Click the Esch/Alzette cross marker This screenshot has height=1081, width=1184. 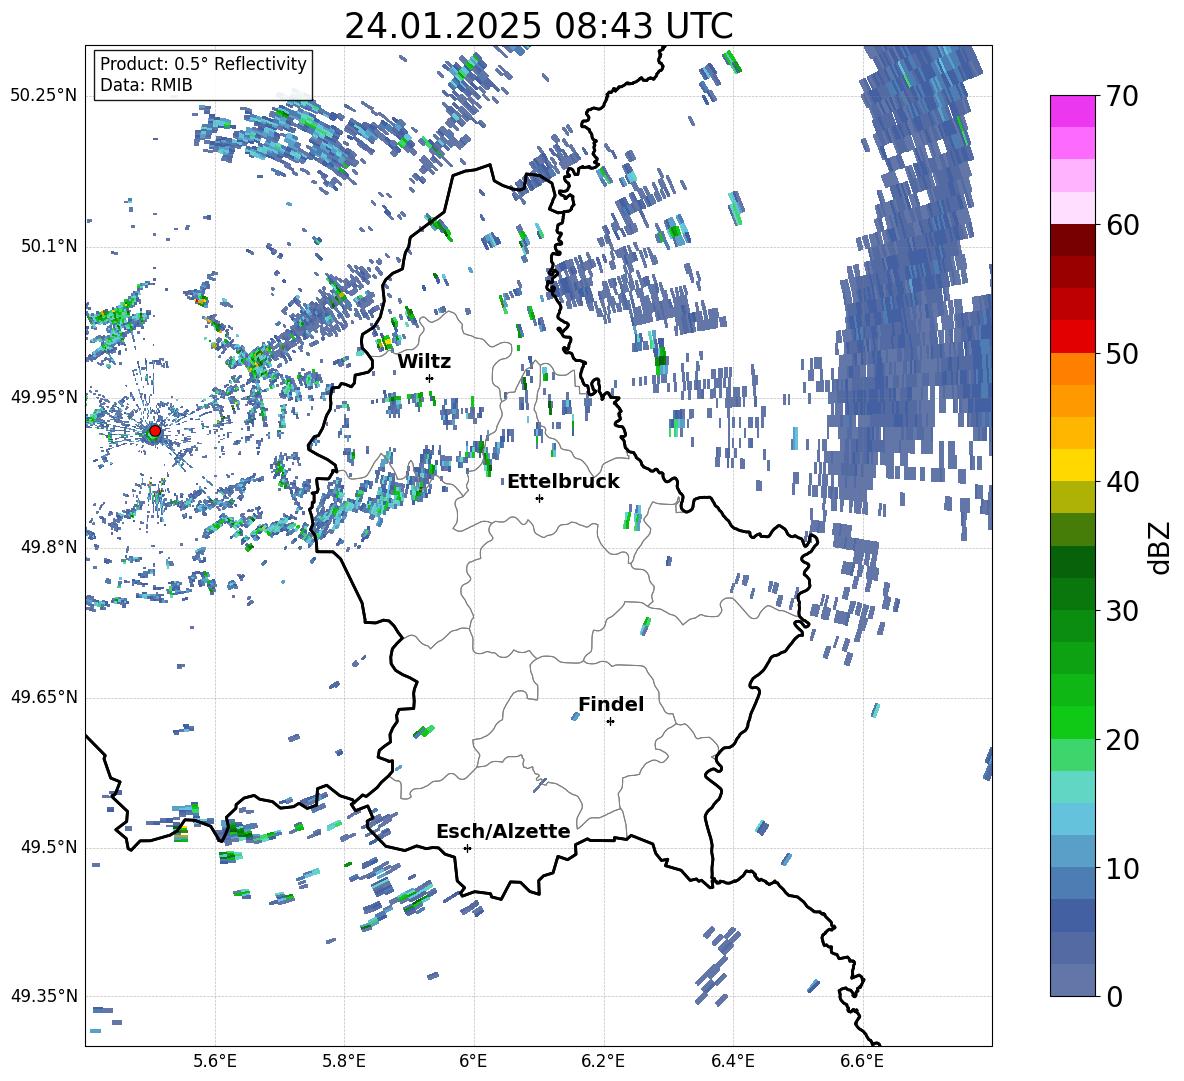coord(467,848)
